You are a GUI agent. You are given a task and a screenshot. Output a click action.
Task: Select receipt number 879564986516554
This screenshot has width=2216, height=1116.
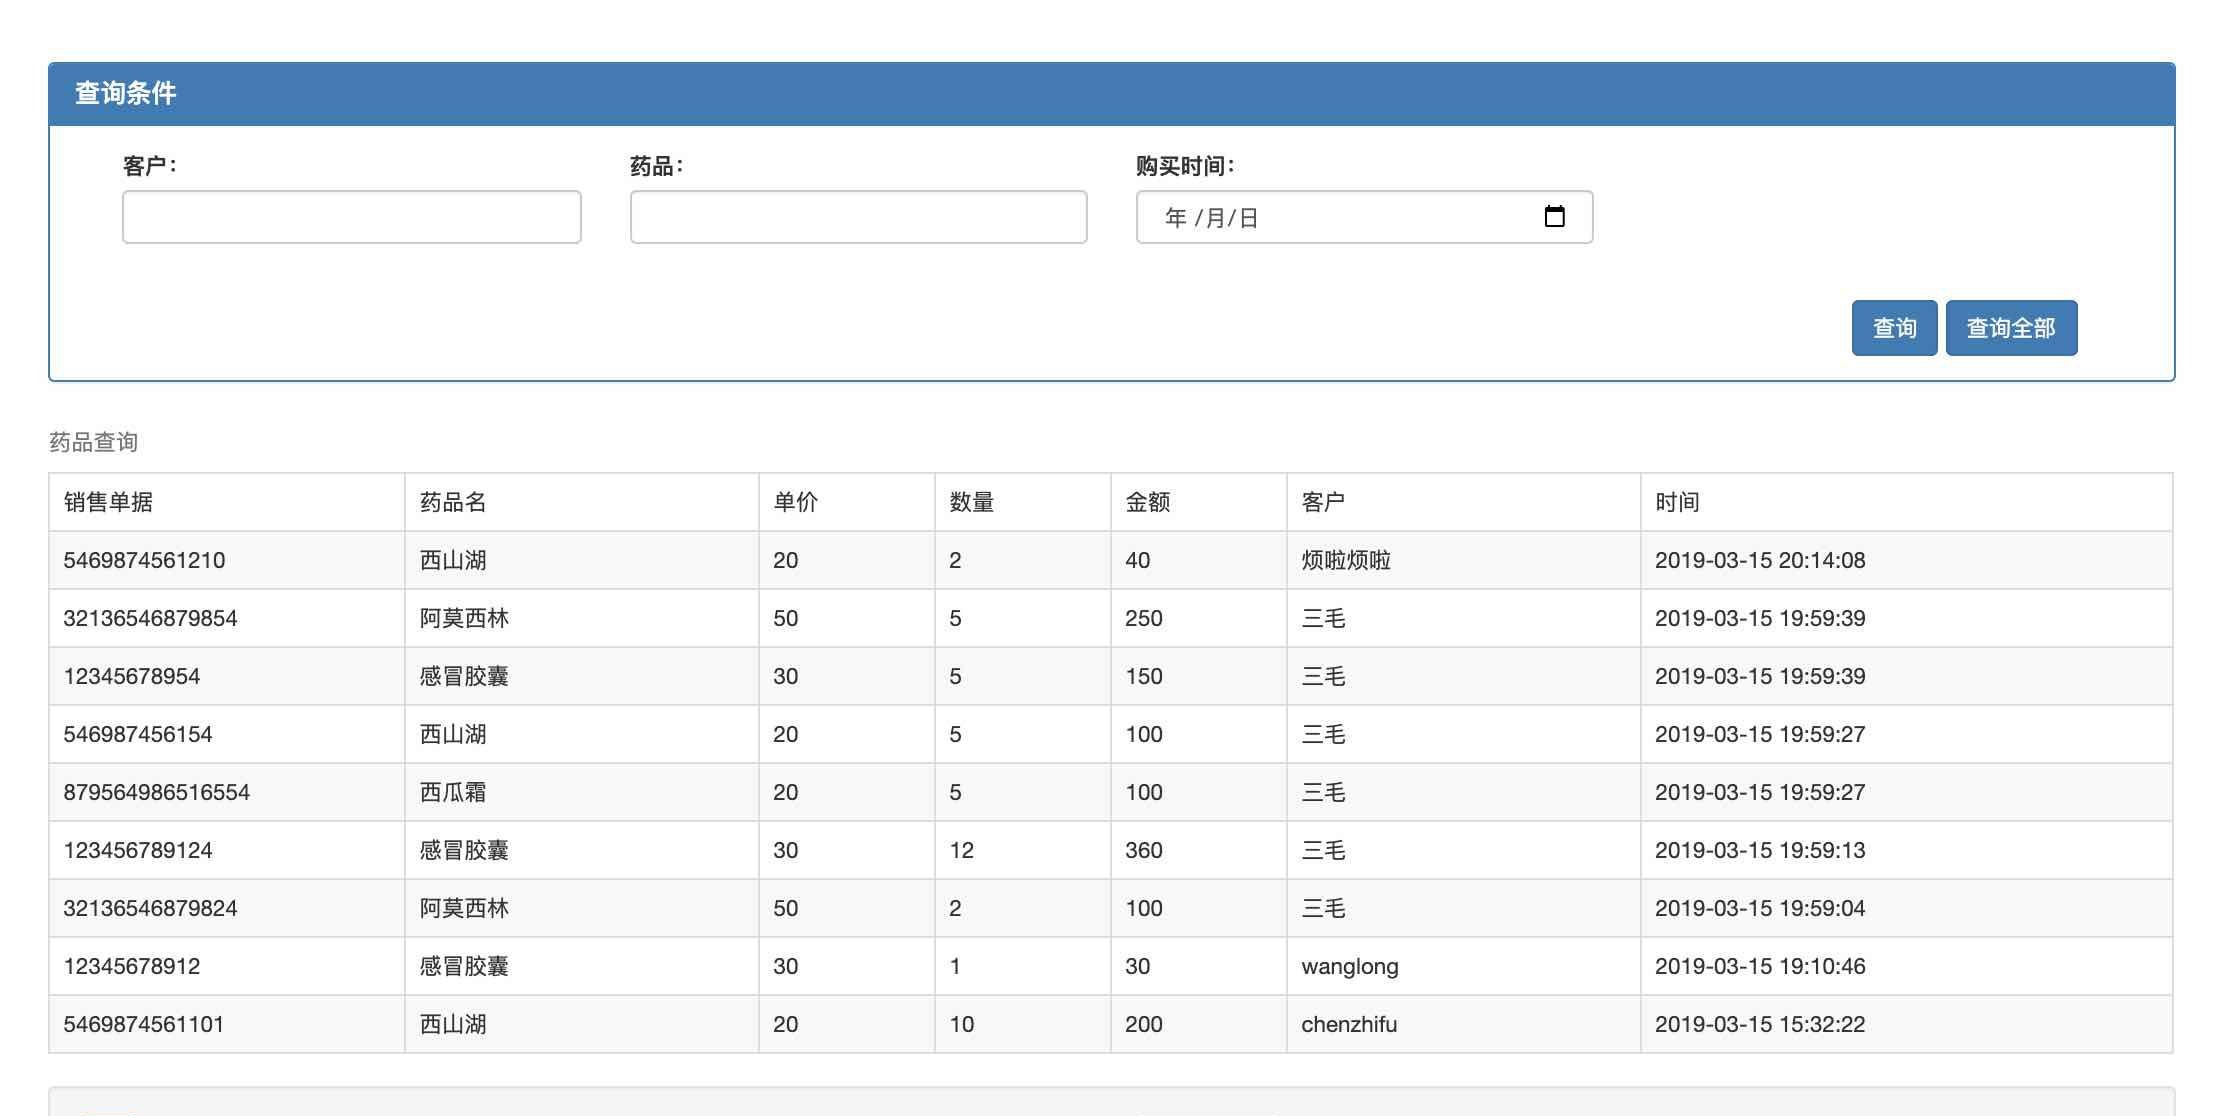[156, 792]
